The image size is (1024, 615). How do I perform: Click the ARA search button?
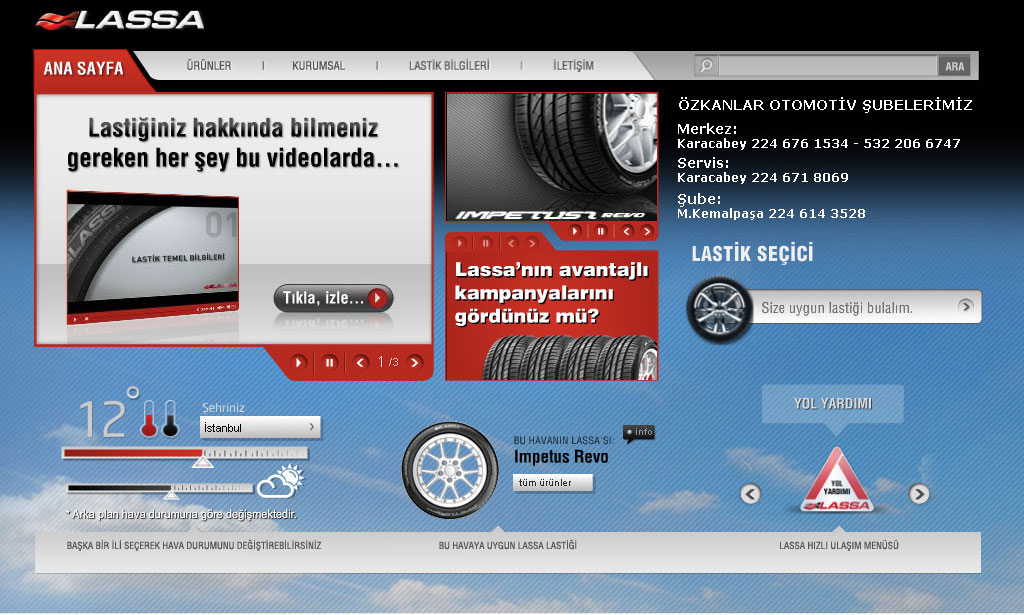tap(954, 66)
